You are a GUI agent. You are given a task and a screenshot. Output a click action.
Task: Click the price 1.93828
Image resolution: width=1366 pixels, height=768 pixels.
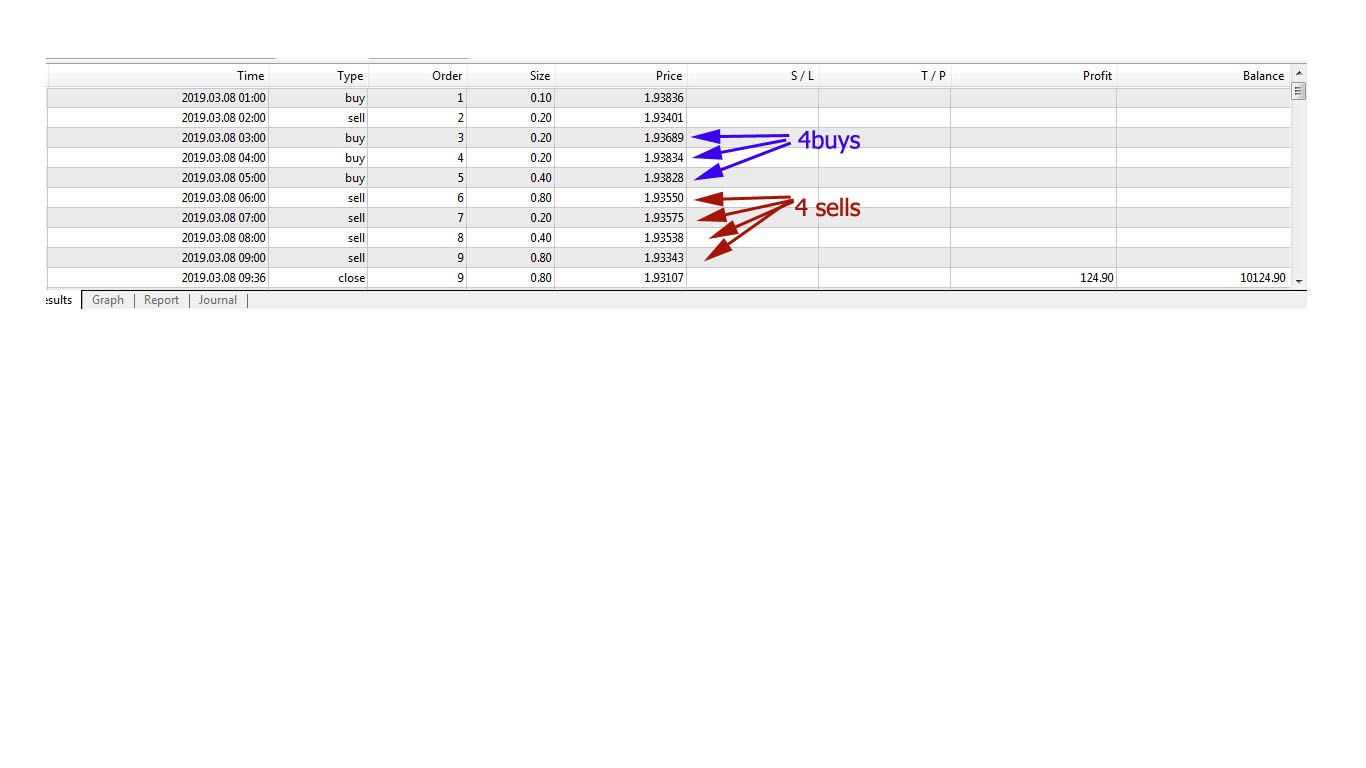coord(664,178)
